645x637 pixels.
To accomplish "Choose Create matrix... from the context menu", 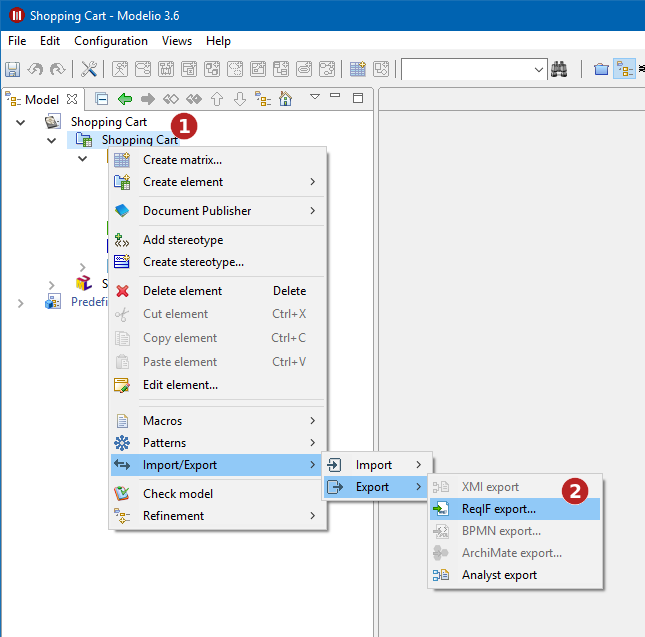I will click(218, 160).
